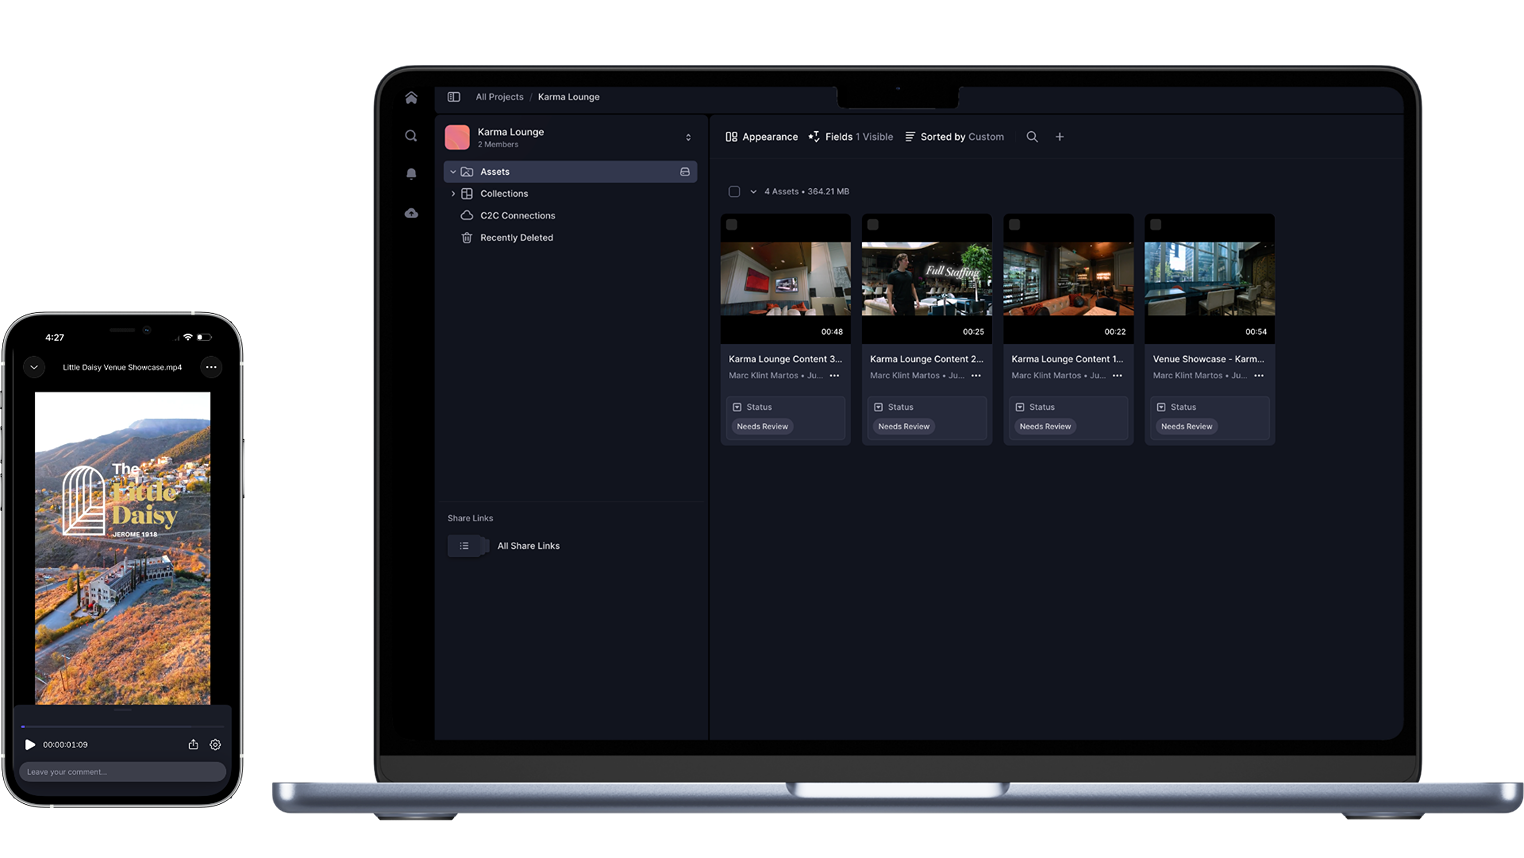
Task: Tap the Little Daisy video preview on phone
Action: [123, 548]
